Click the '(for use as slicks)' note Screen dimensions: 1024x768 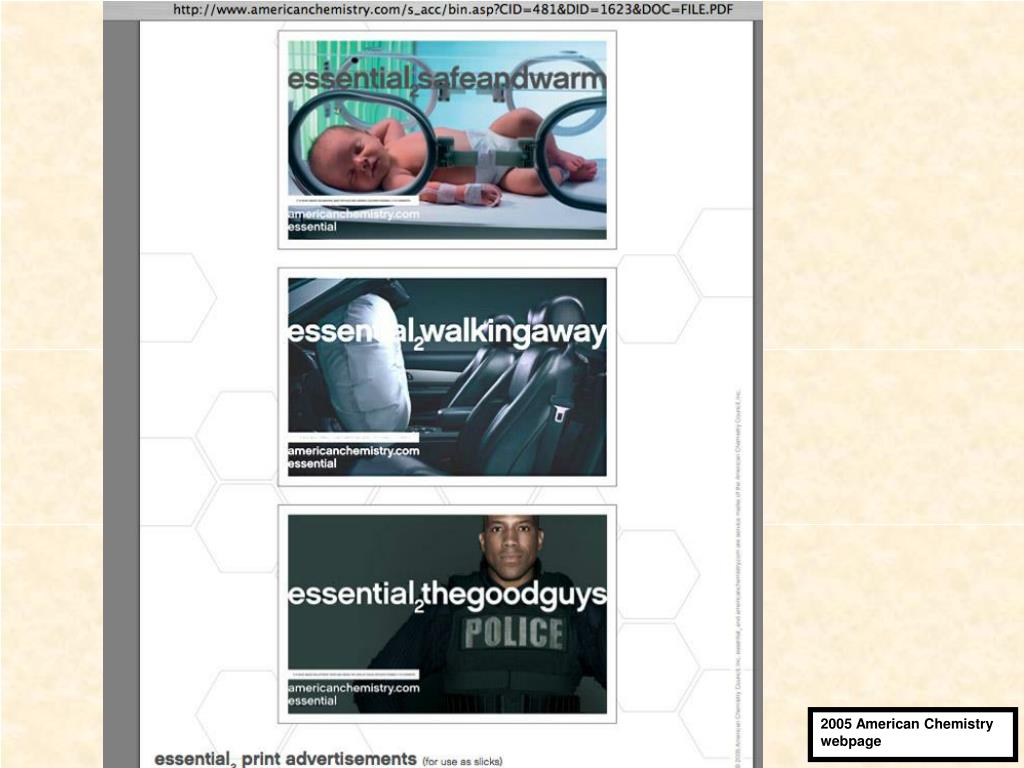click(x=462, y=761)
